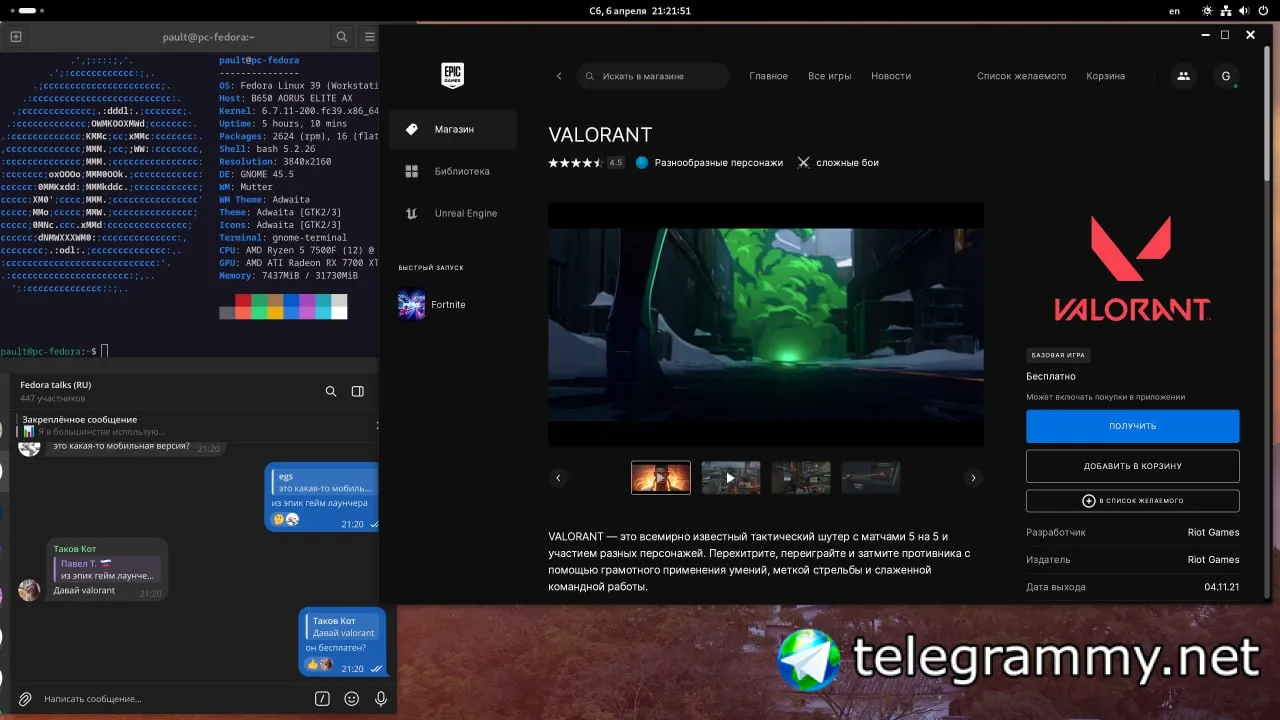This screenshot has width=1280, height=720.
Task: Click the 'Давай valorant' message text
Action: click(84, 591)
